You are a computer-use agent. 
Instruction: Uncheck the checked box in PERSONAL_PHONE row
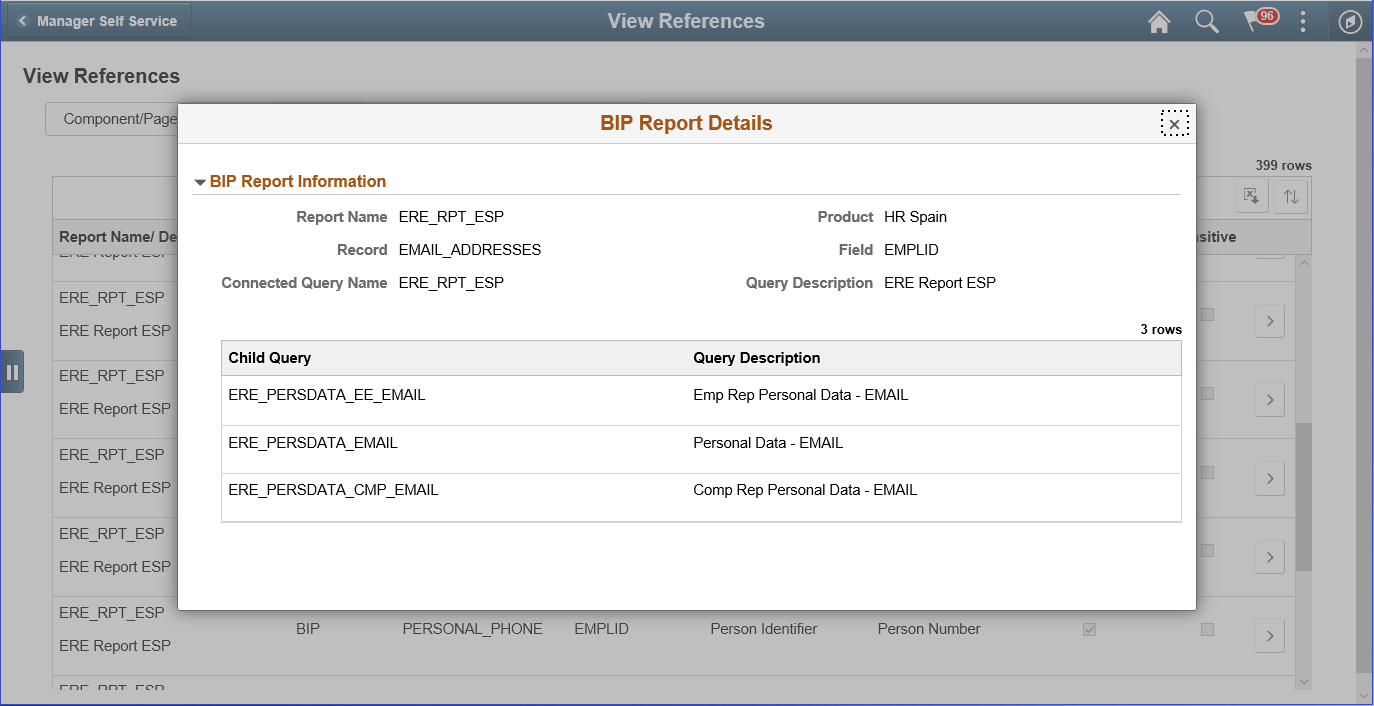click(1089, 629)
